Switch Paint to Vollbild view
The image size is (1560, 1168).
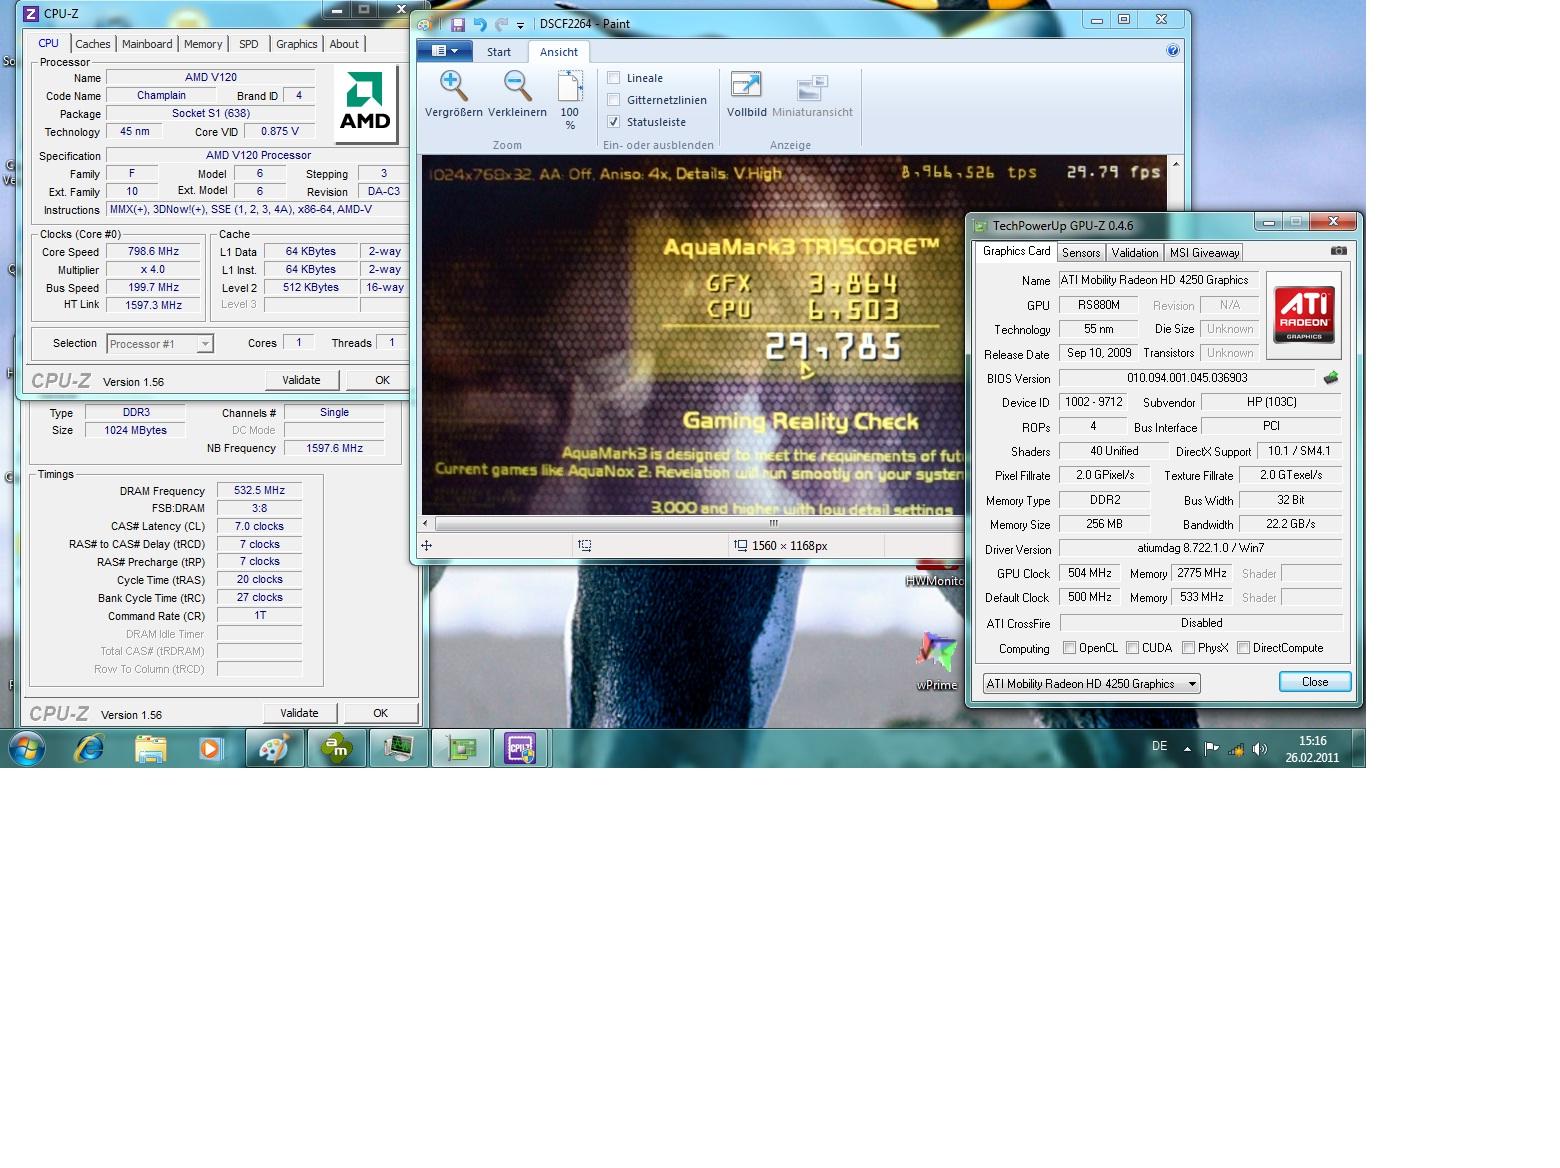[x=746, y=95]
